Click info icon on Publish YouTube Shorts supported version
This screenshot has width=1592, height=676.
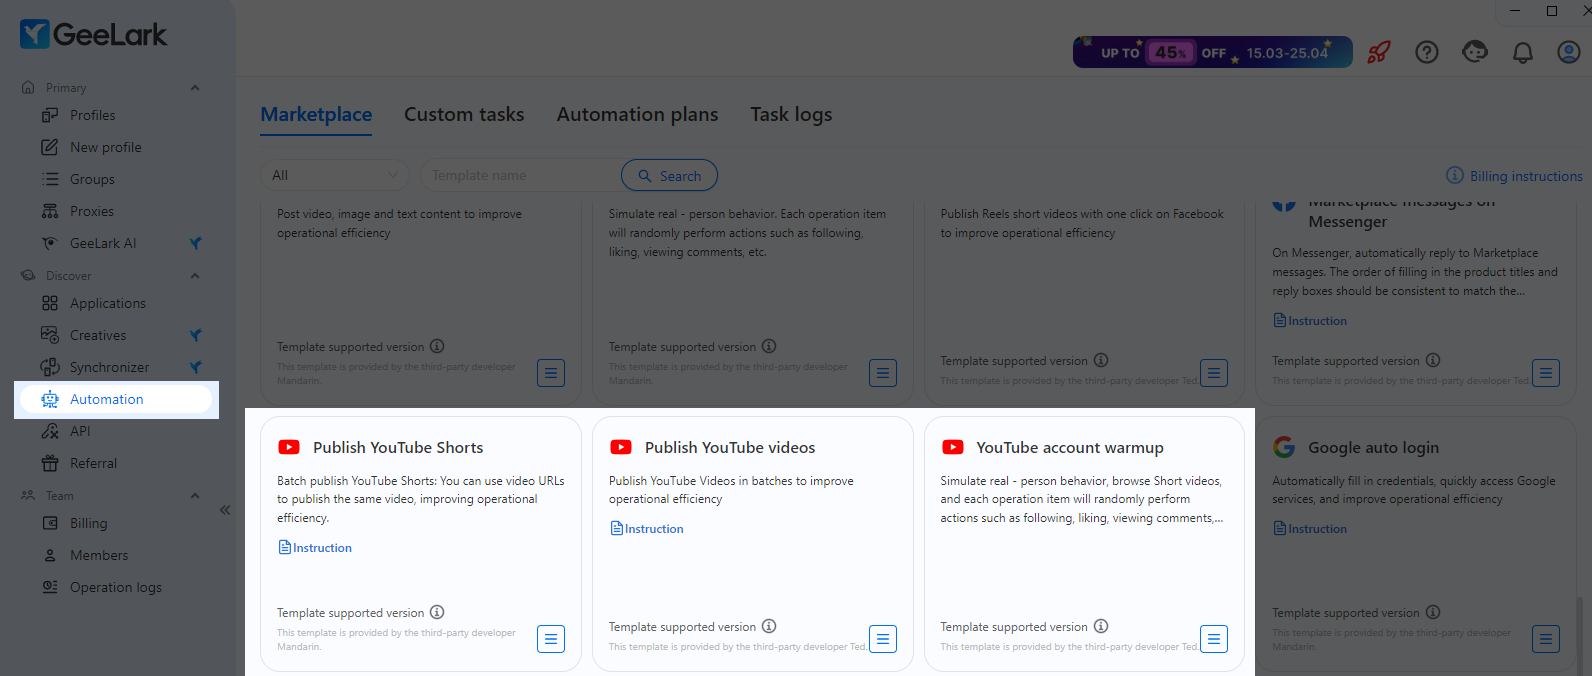437,612
